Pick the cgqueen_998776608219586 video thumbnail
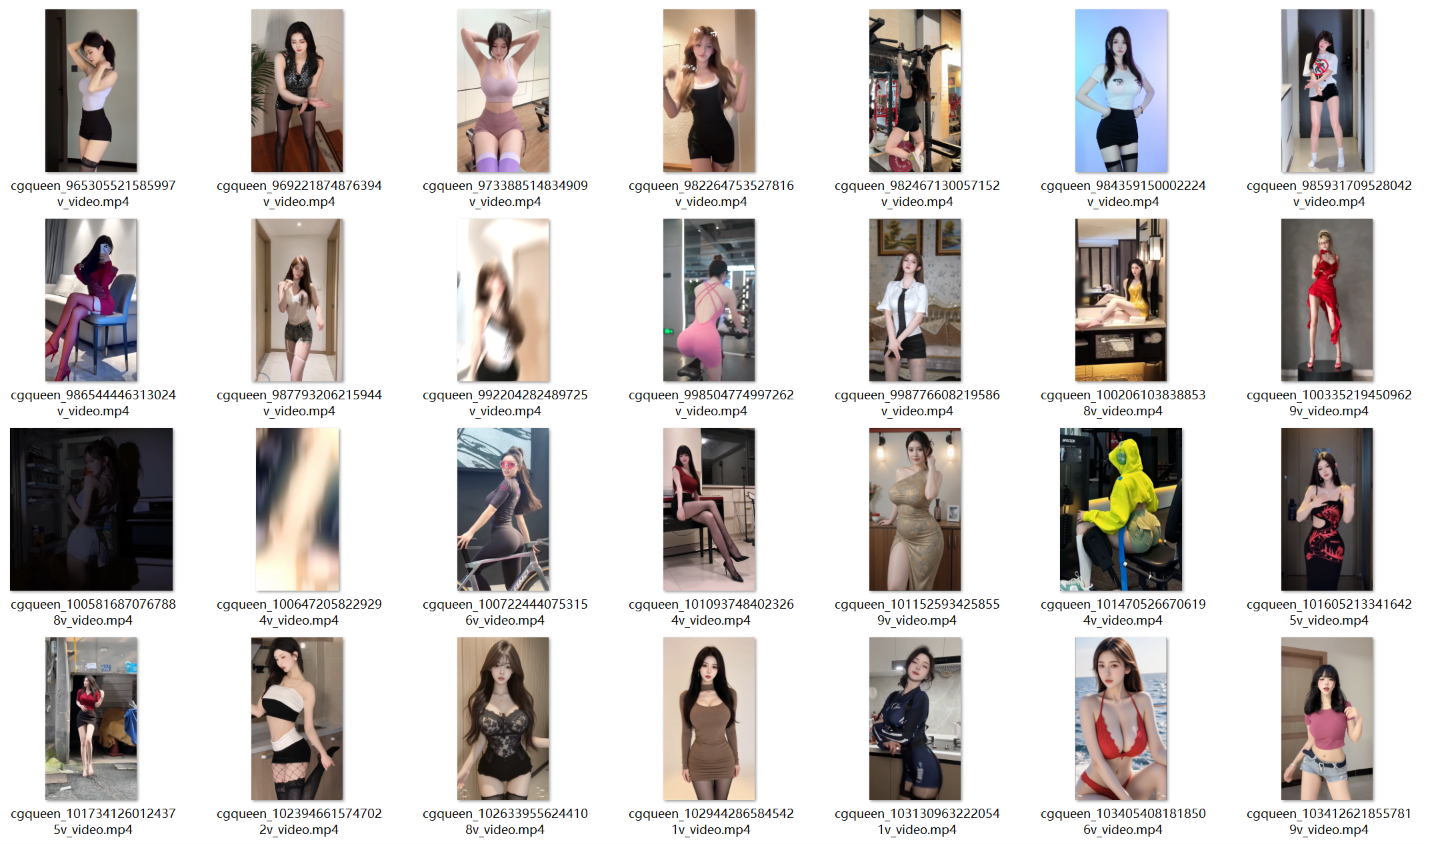This screenshot has width=1432, height=844. point(915,300)
